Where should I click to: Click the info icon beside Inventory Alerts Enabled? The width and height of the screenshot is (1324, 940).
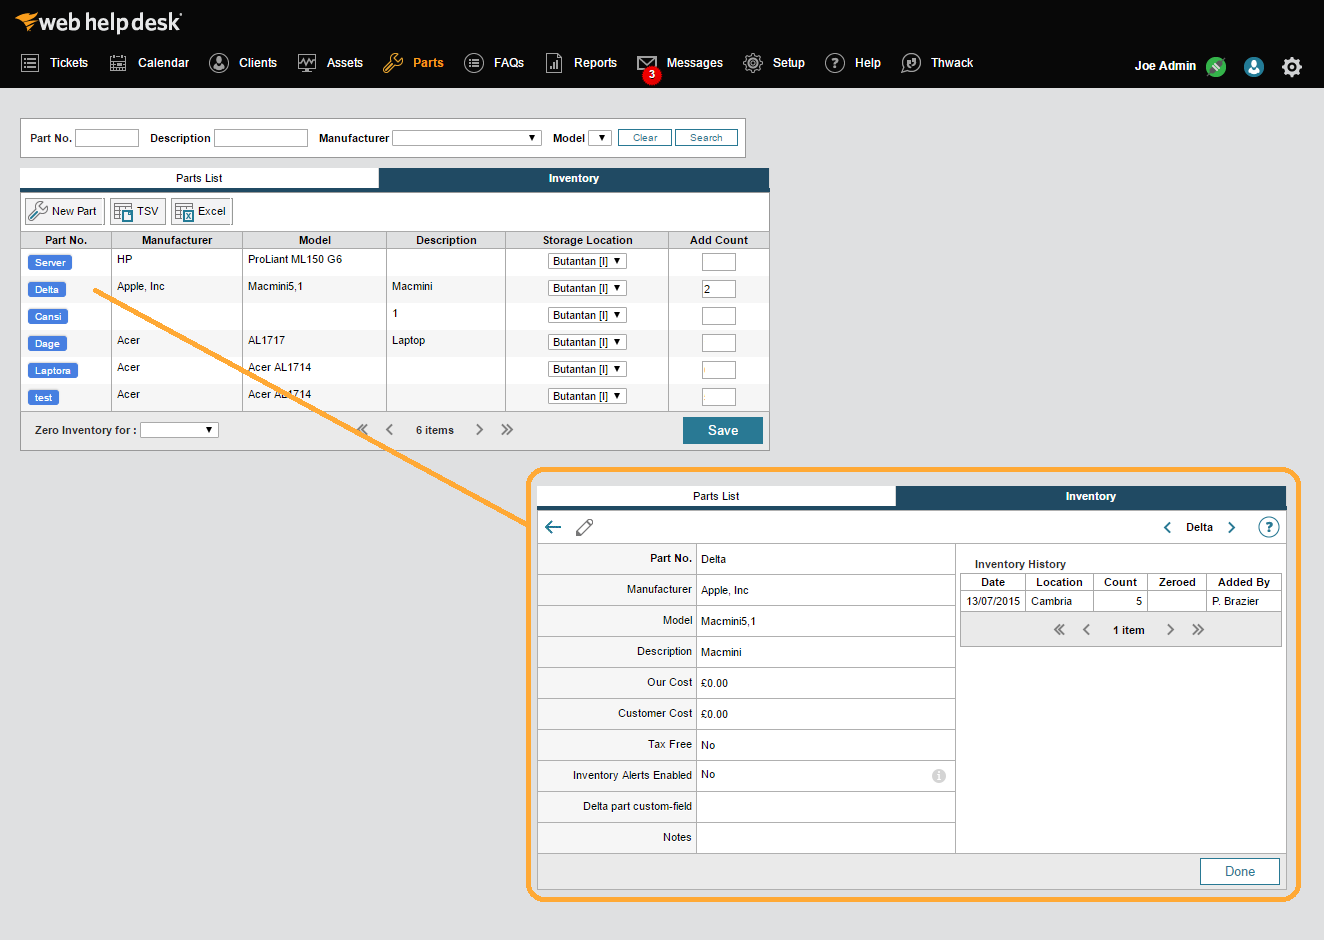click(939, 776)
